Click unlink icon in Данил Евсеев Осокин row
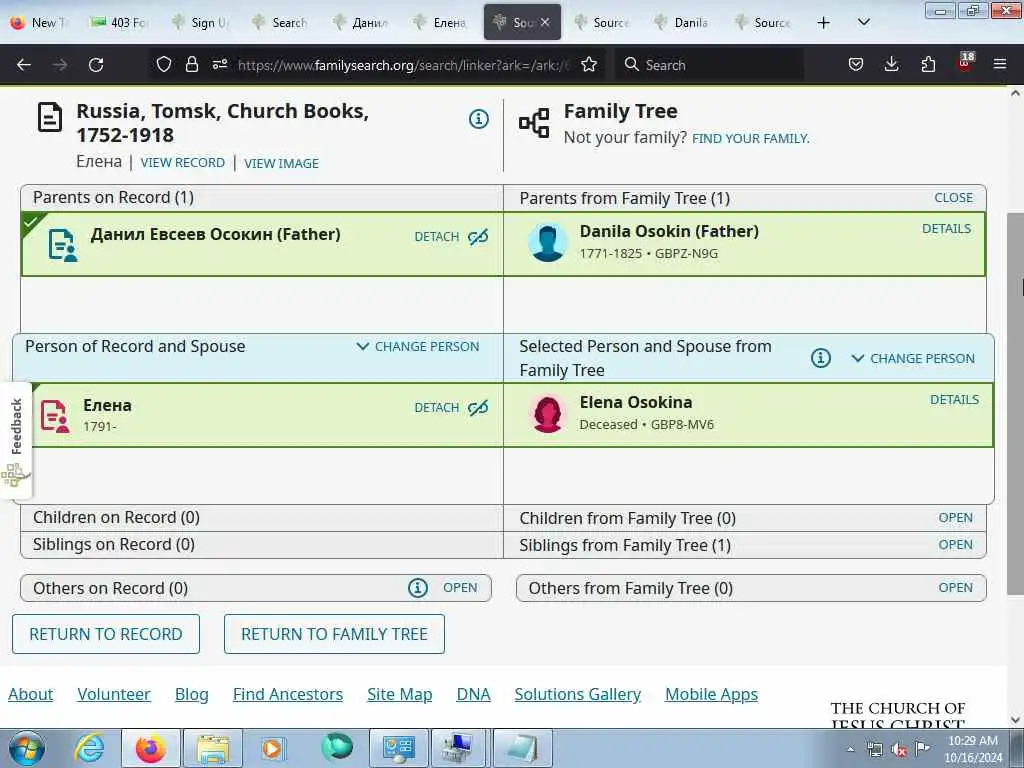This screenshot has height=768, width=1024. point(478,237)
